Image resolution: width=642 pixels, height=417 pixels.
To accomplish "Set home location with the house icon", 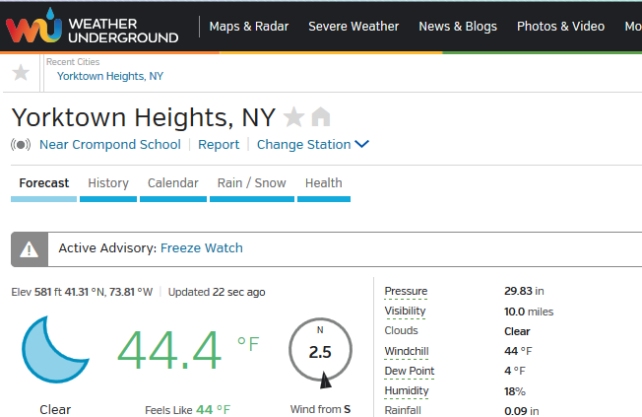I will click(x=320, y=118).
